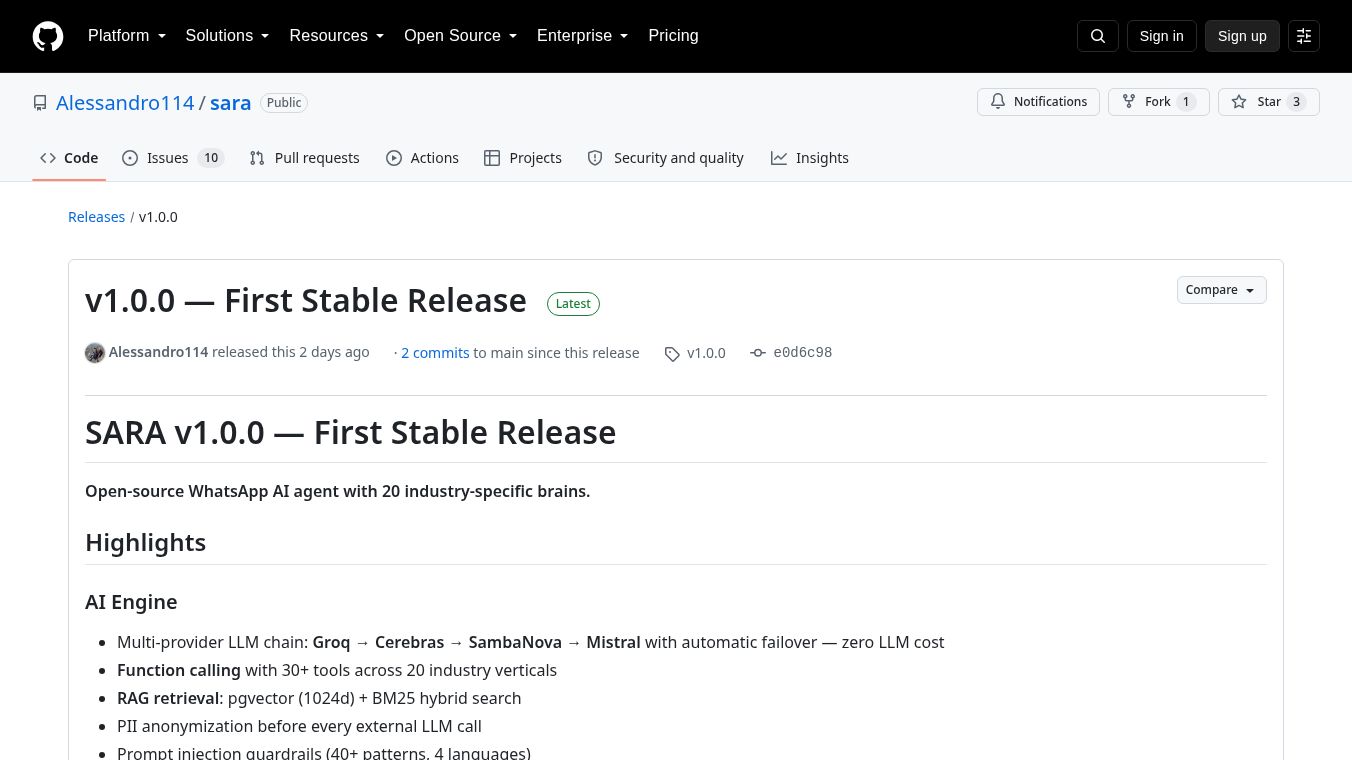Click the Alessandro114 avatar image
This screenshot has width=1352, height=760.
tap(95, 353)
